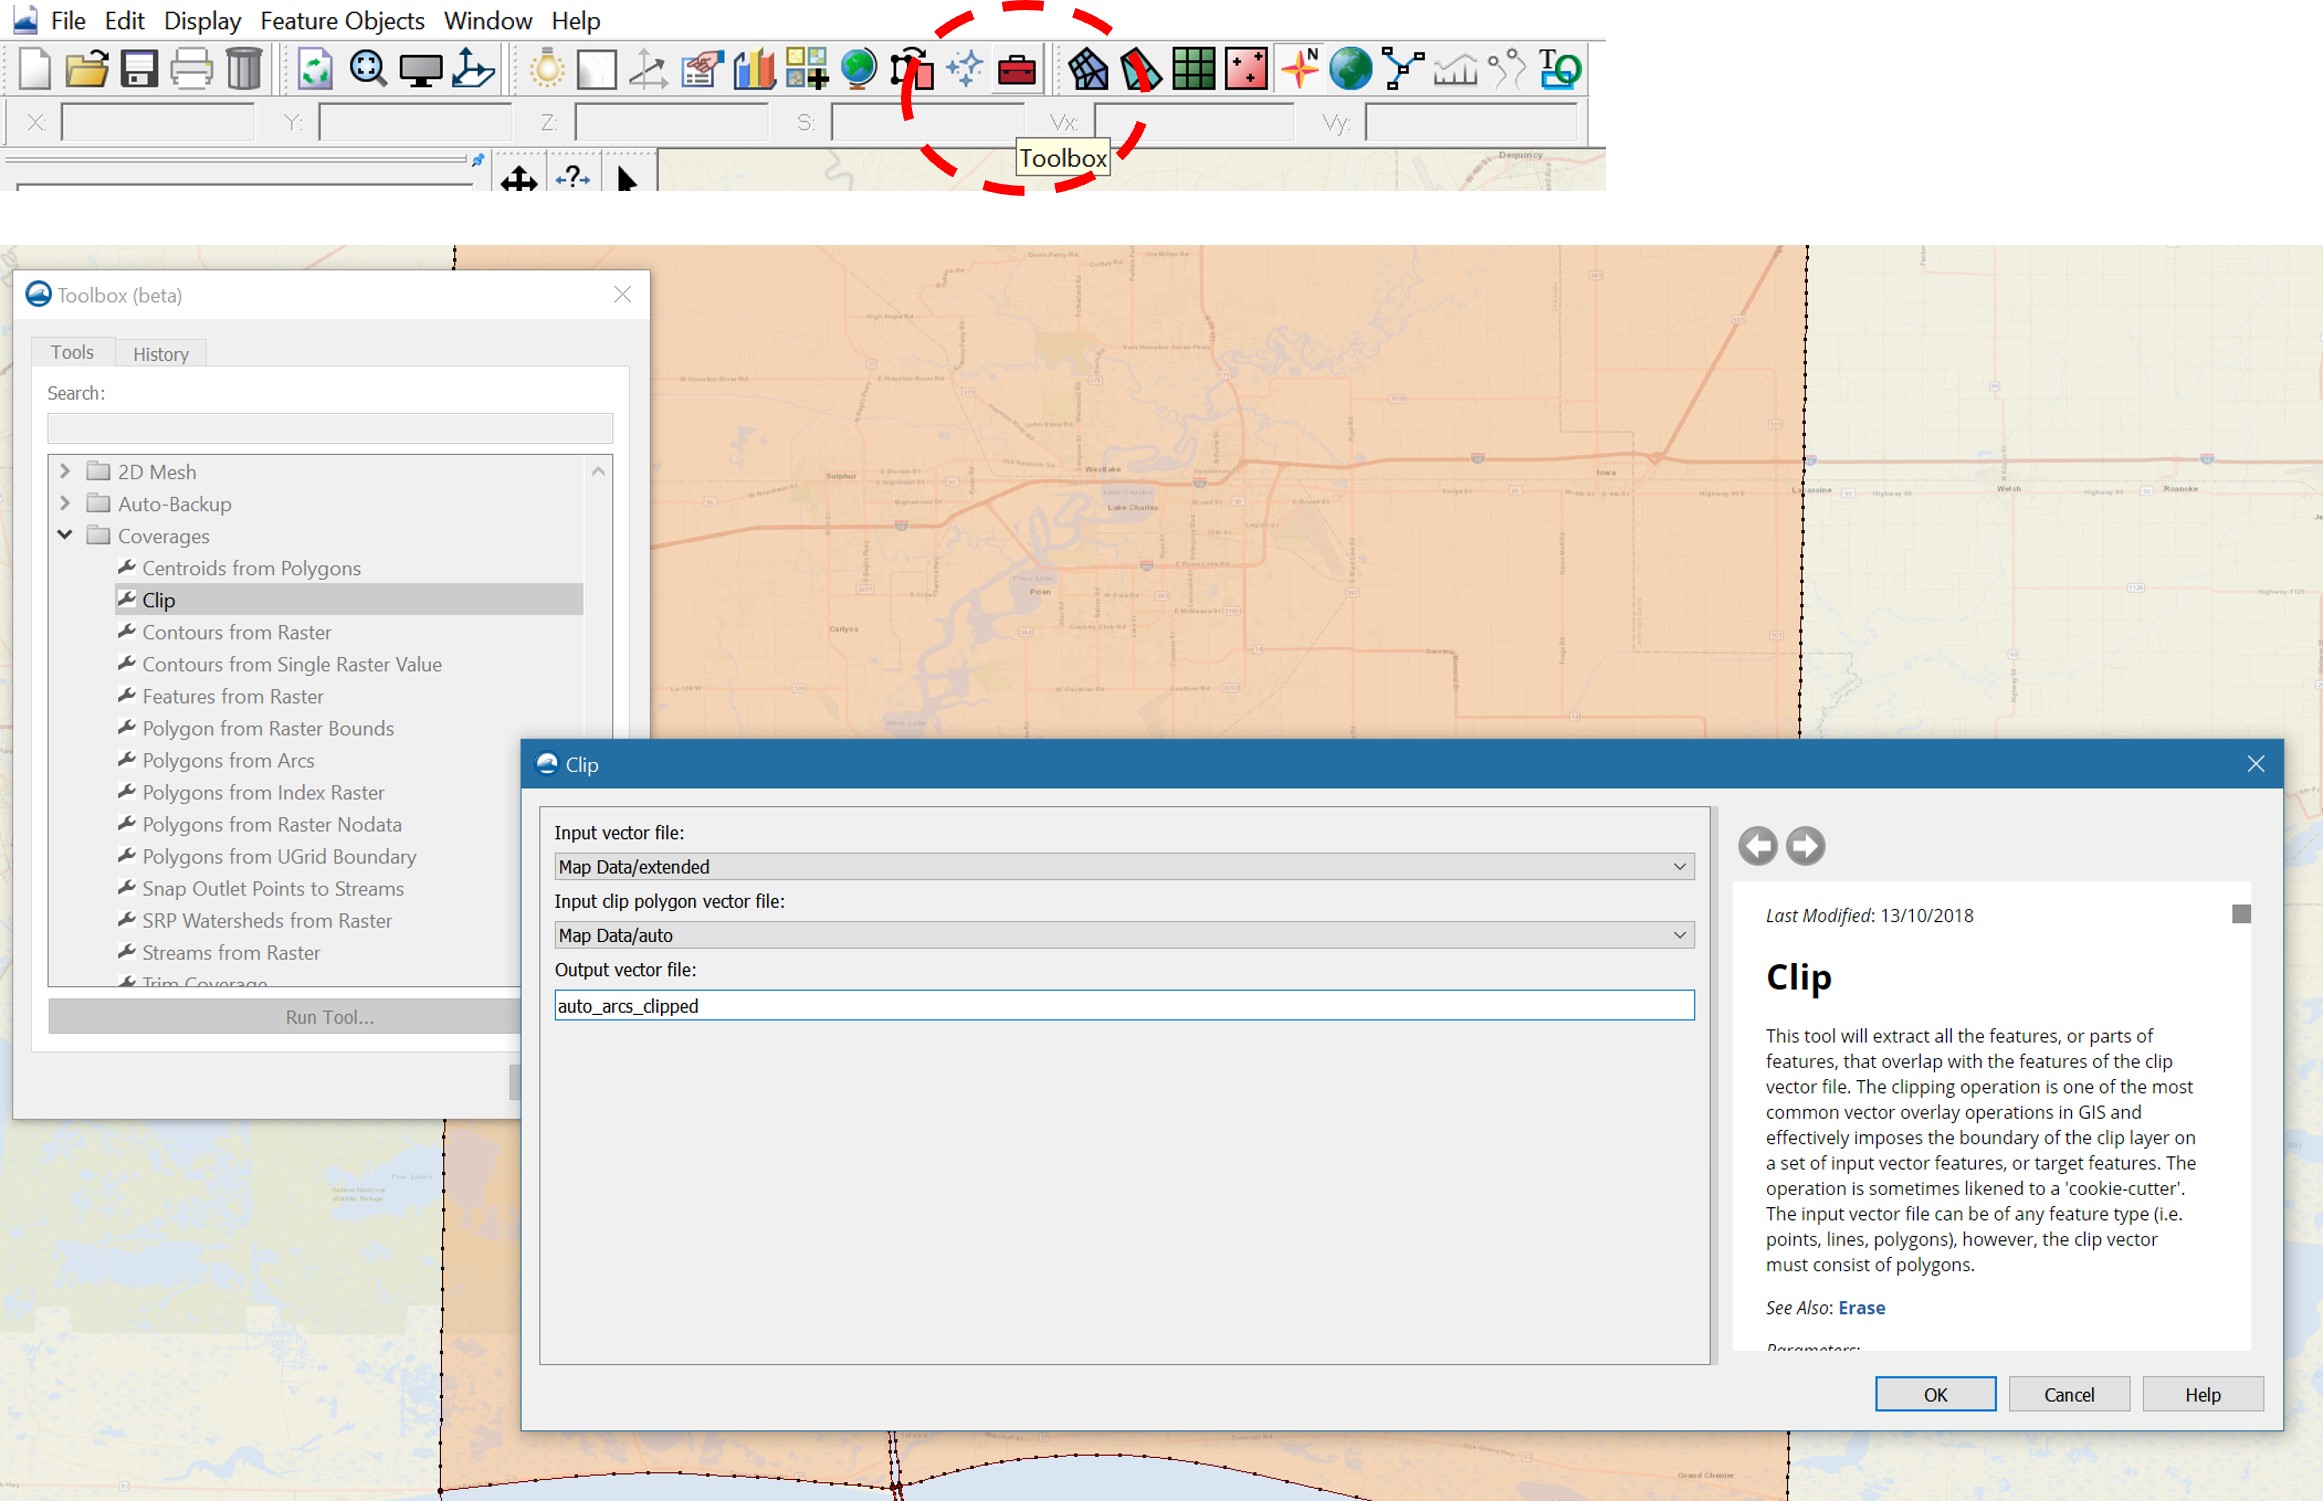The height and width of the screenshot is (1501, 2323).
Task: Click the Print toolbar icon
Action: (191, 70)
